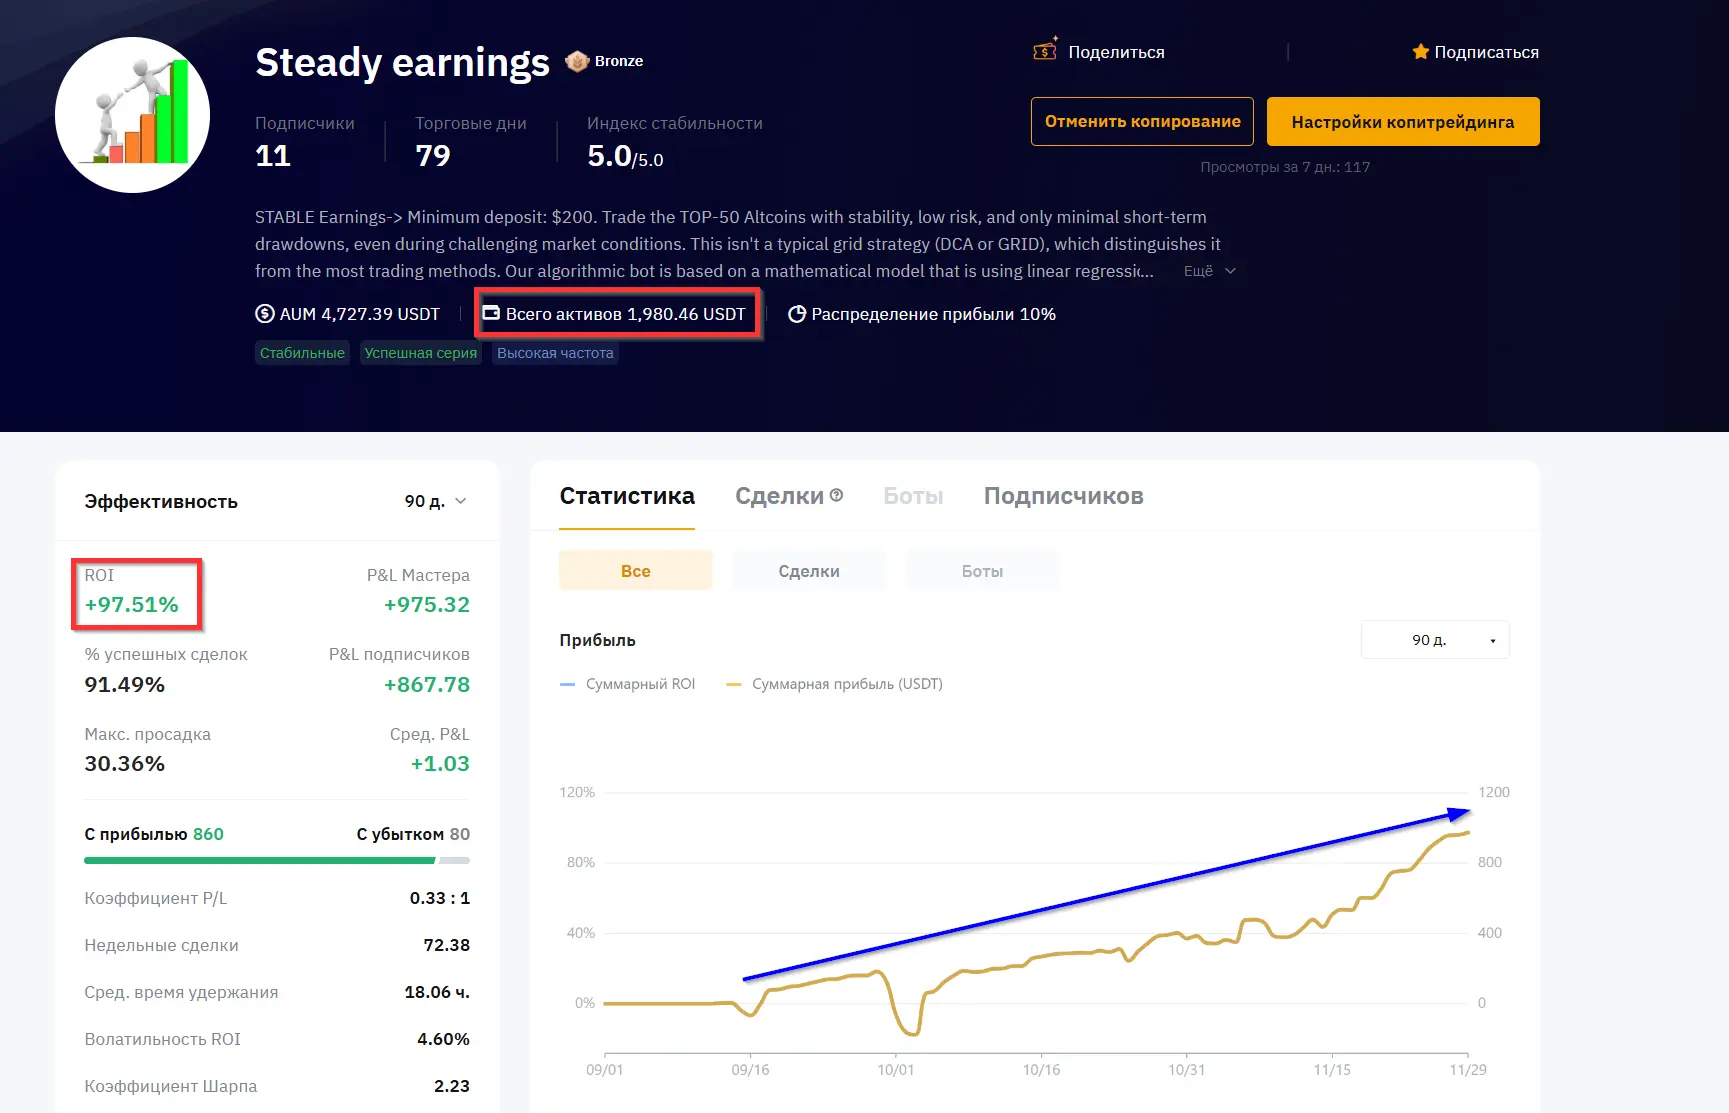
Task: Switch to the Подписчиков tab
Action: pyautogui.click(x=1063, y=496)
